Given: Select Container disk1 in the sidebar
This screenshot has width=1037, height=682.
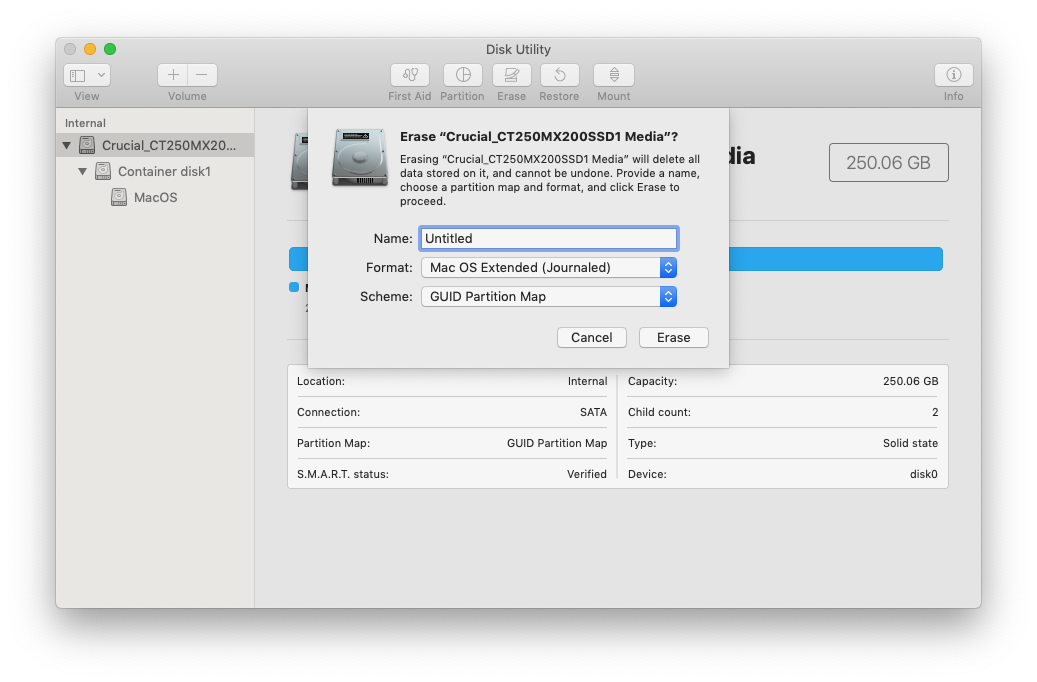Looking at the screenshot, I should [164, 172].
